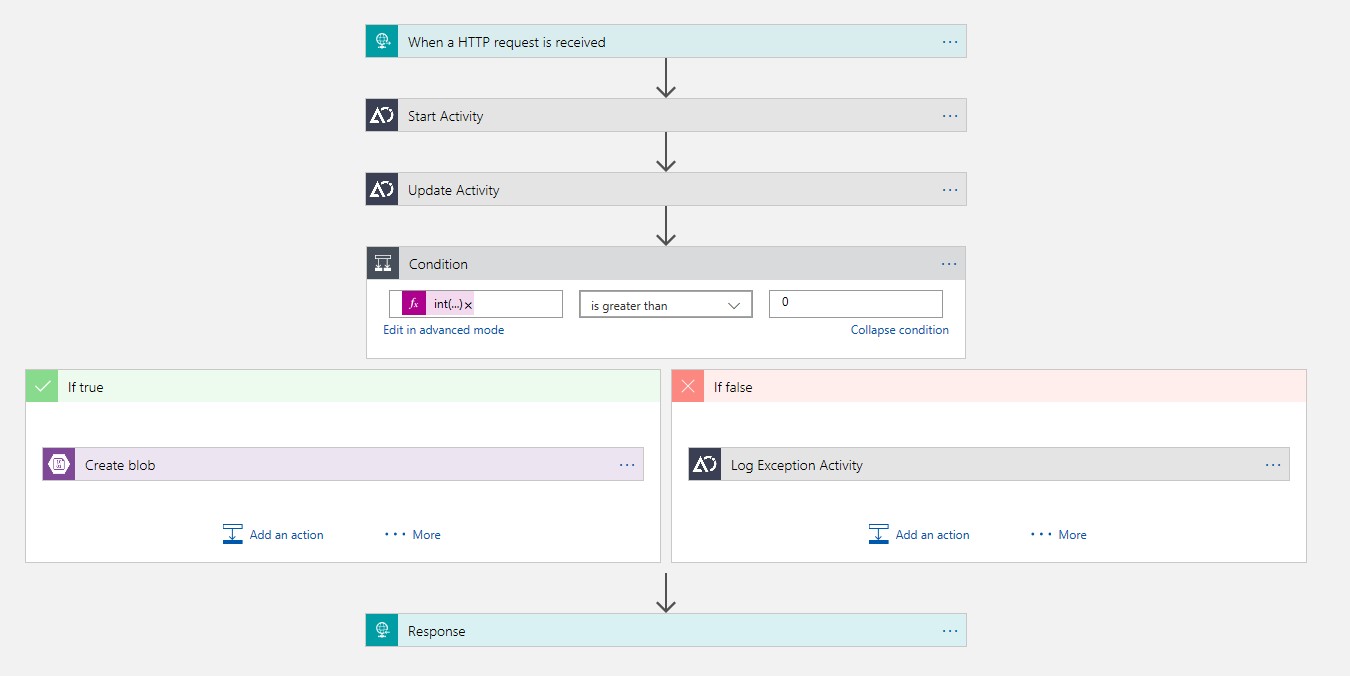The height and width of the screenshot is (676, 1350).
Task: Click Collapse condition link
Action: tap(899, 330)
